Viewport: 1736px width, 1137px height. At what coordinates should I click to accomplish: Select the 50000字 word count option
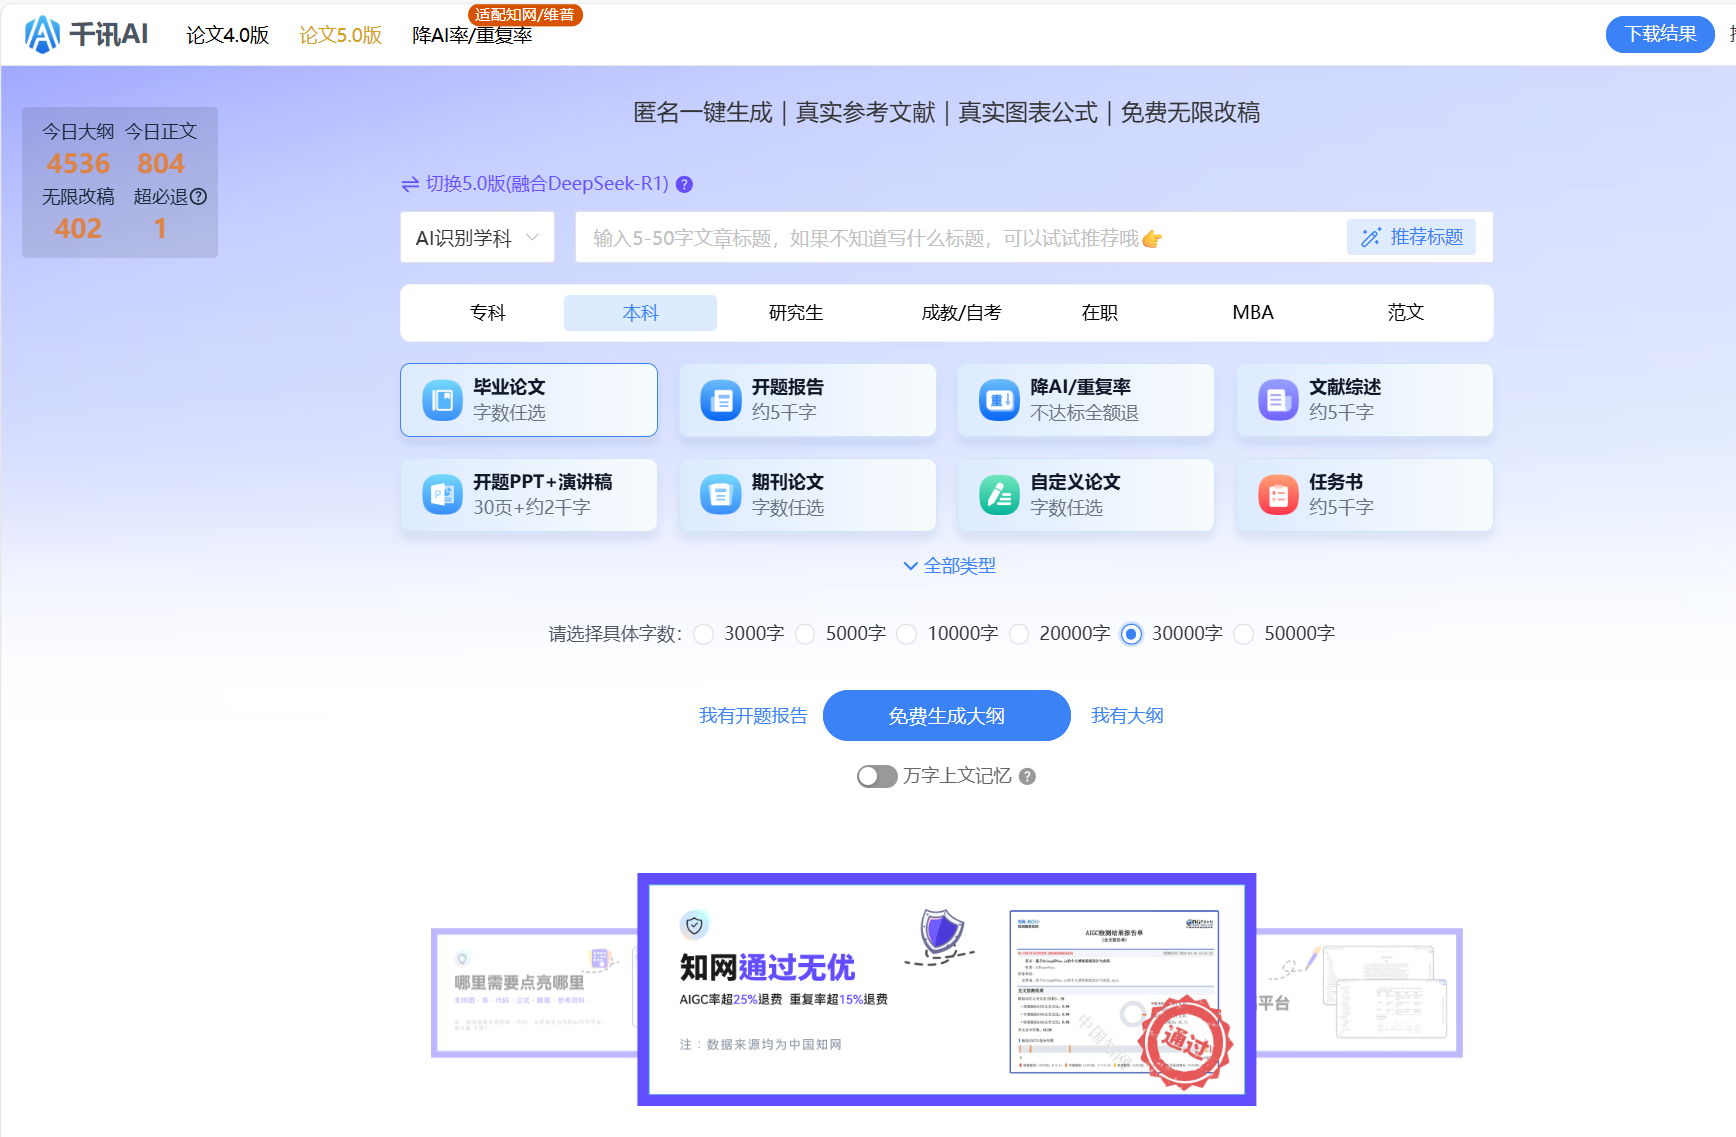pos(1244,634)
